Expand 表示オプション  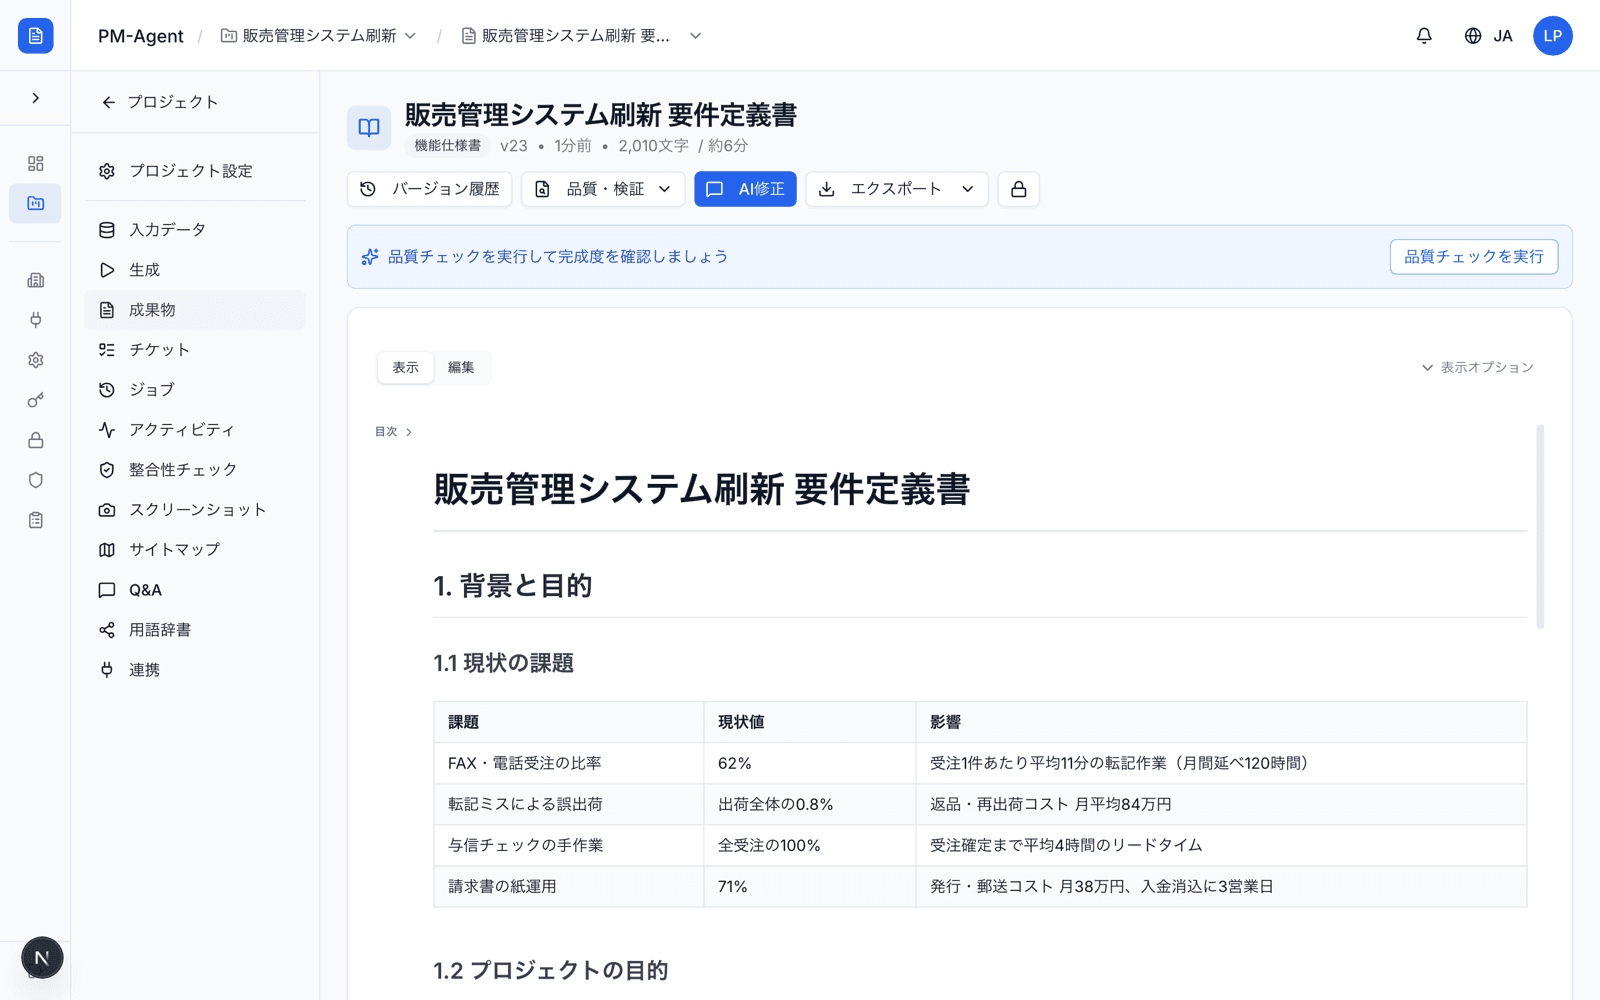[1478, 367]
